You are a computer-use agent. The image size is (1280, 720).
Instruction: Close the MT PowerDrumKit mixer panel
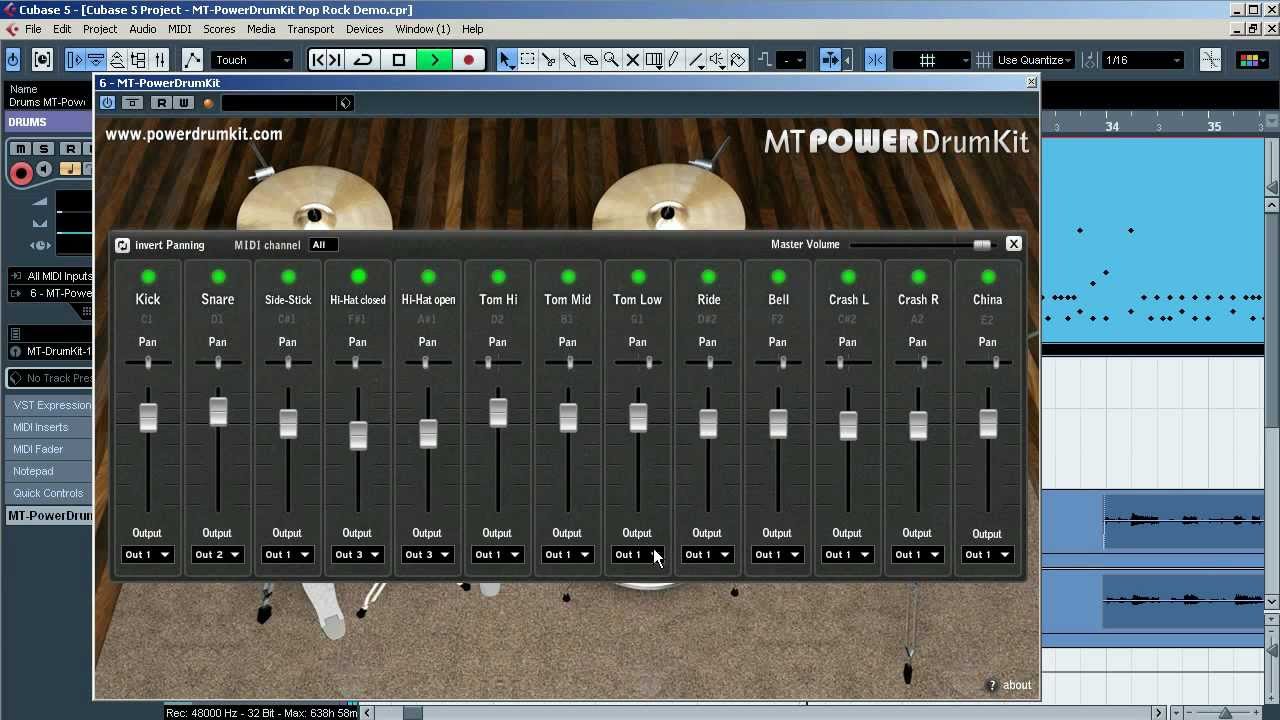coord(1013,244)
